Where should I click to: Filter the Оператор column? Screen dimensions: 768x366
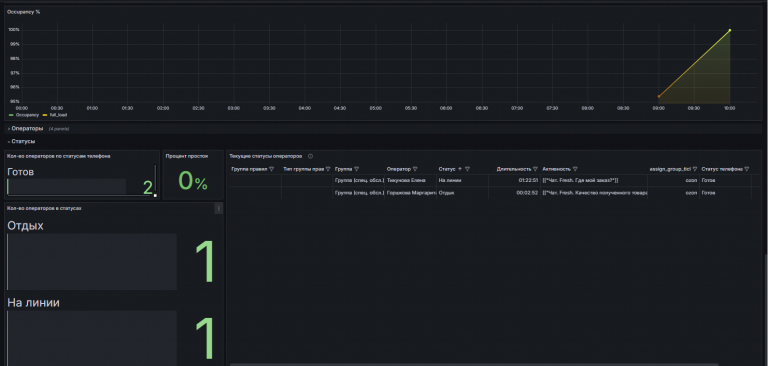tap(415, 169)
